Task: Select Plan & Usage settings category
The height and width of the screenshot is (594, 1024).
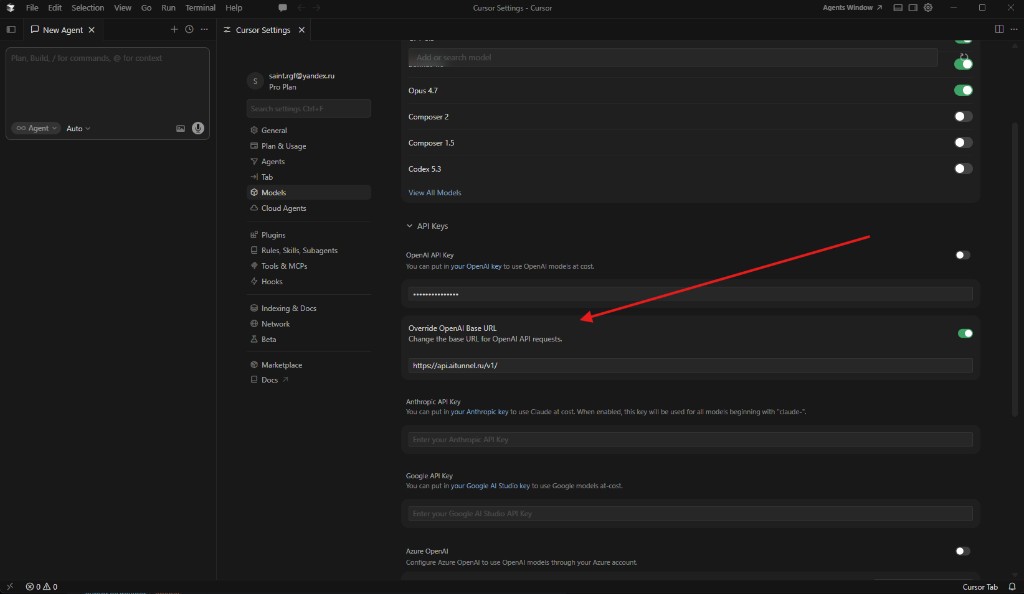Action: pos(308,146)
